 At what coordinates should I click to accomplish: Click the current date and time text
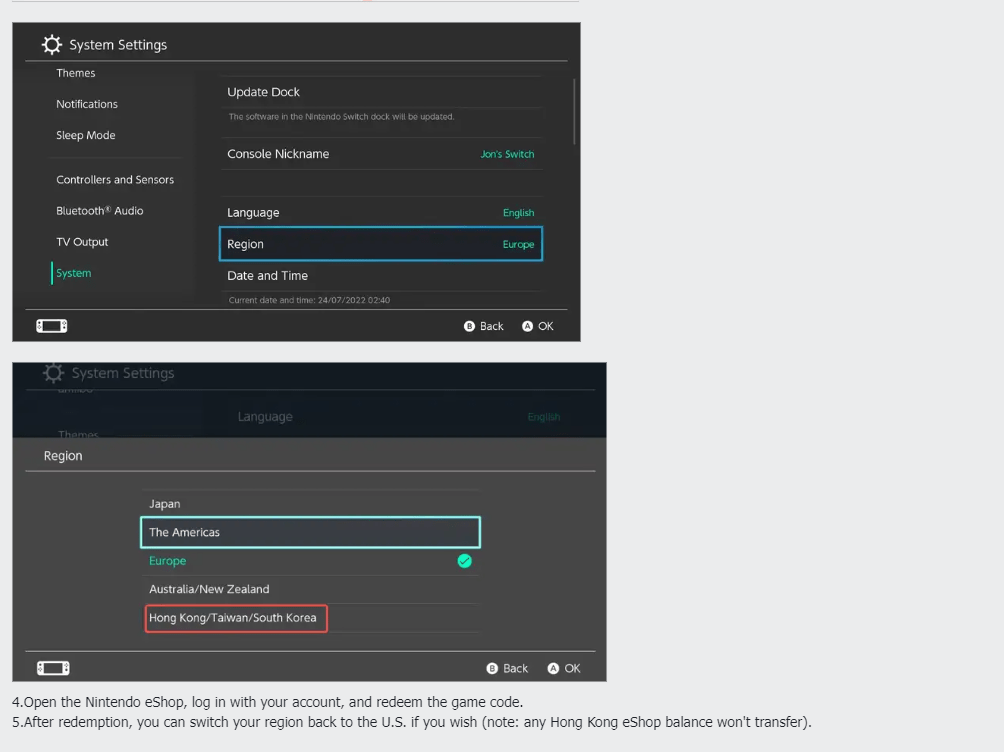click(309, 300)
